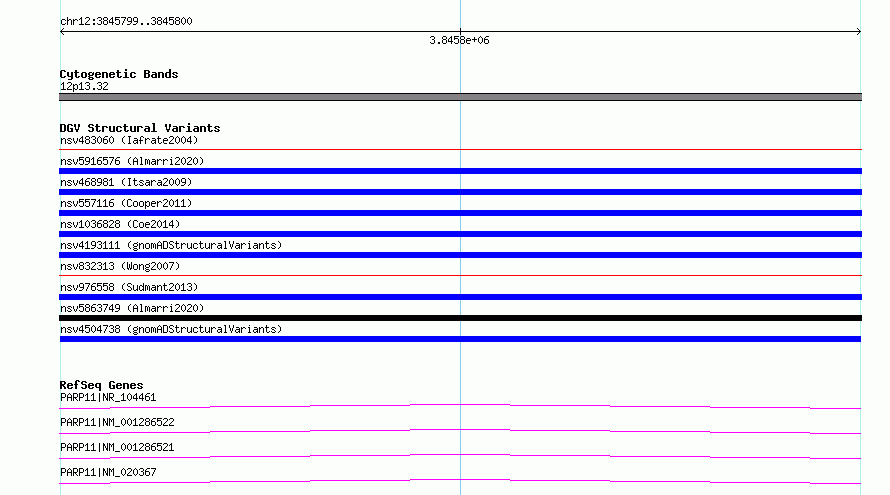Click the right arrowhead of the ruler
Screen dimensions: 890x495
pos(858,32)
